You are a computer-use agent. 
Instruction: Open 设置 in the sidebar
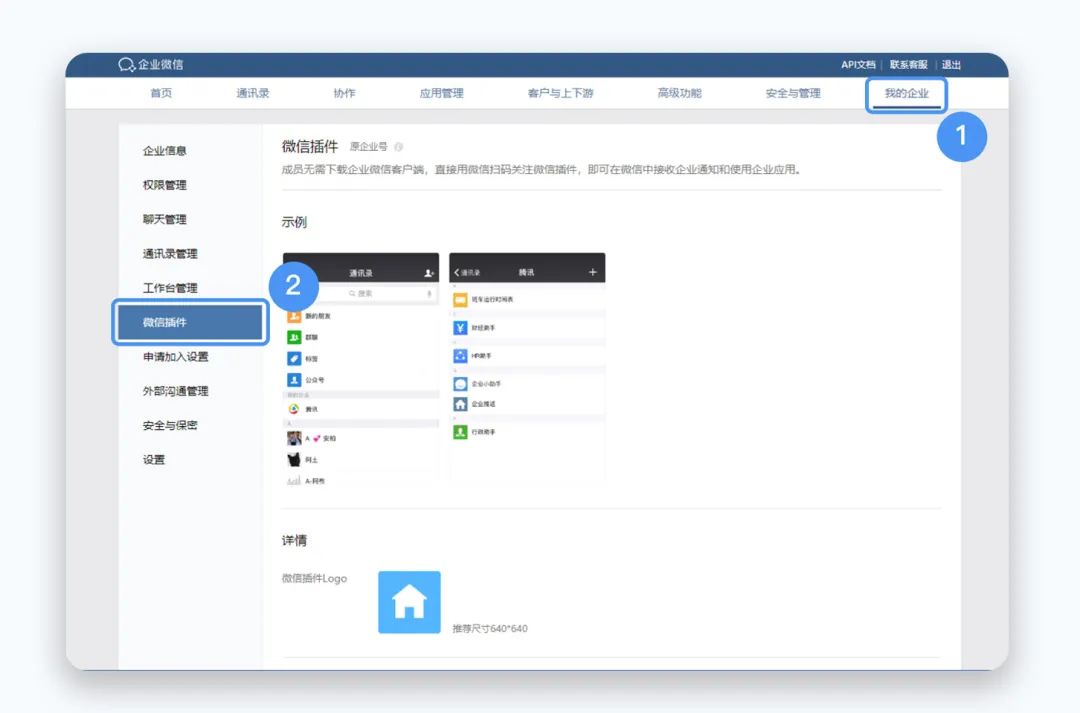(154, 459)
